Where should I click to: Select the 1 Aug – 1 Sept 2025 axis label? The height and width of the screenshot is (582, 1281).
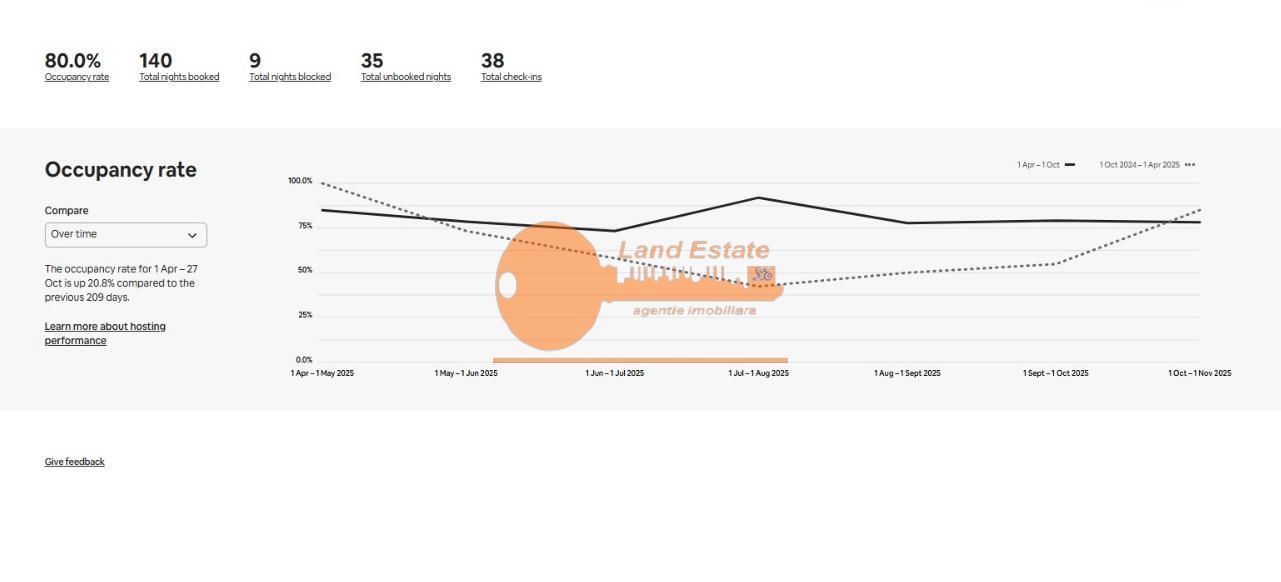907,374
